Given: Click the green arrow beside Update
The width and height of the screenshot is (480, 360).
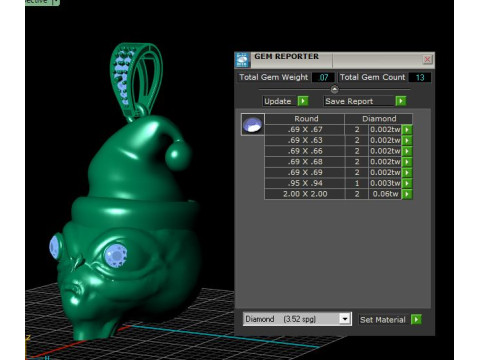Looking at the screenshot, I should pyautogui.click(x=303, y=101).
